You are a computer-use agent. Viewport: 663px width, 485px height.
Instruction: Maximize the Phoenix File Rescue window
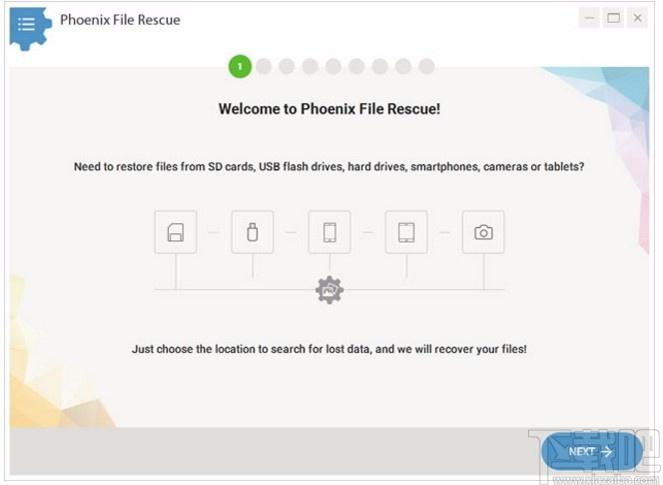tap(614, 18)
